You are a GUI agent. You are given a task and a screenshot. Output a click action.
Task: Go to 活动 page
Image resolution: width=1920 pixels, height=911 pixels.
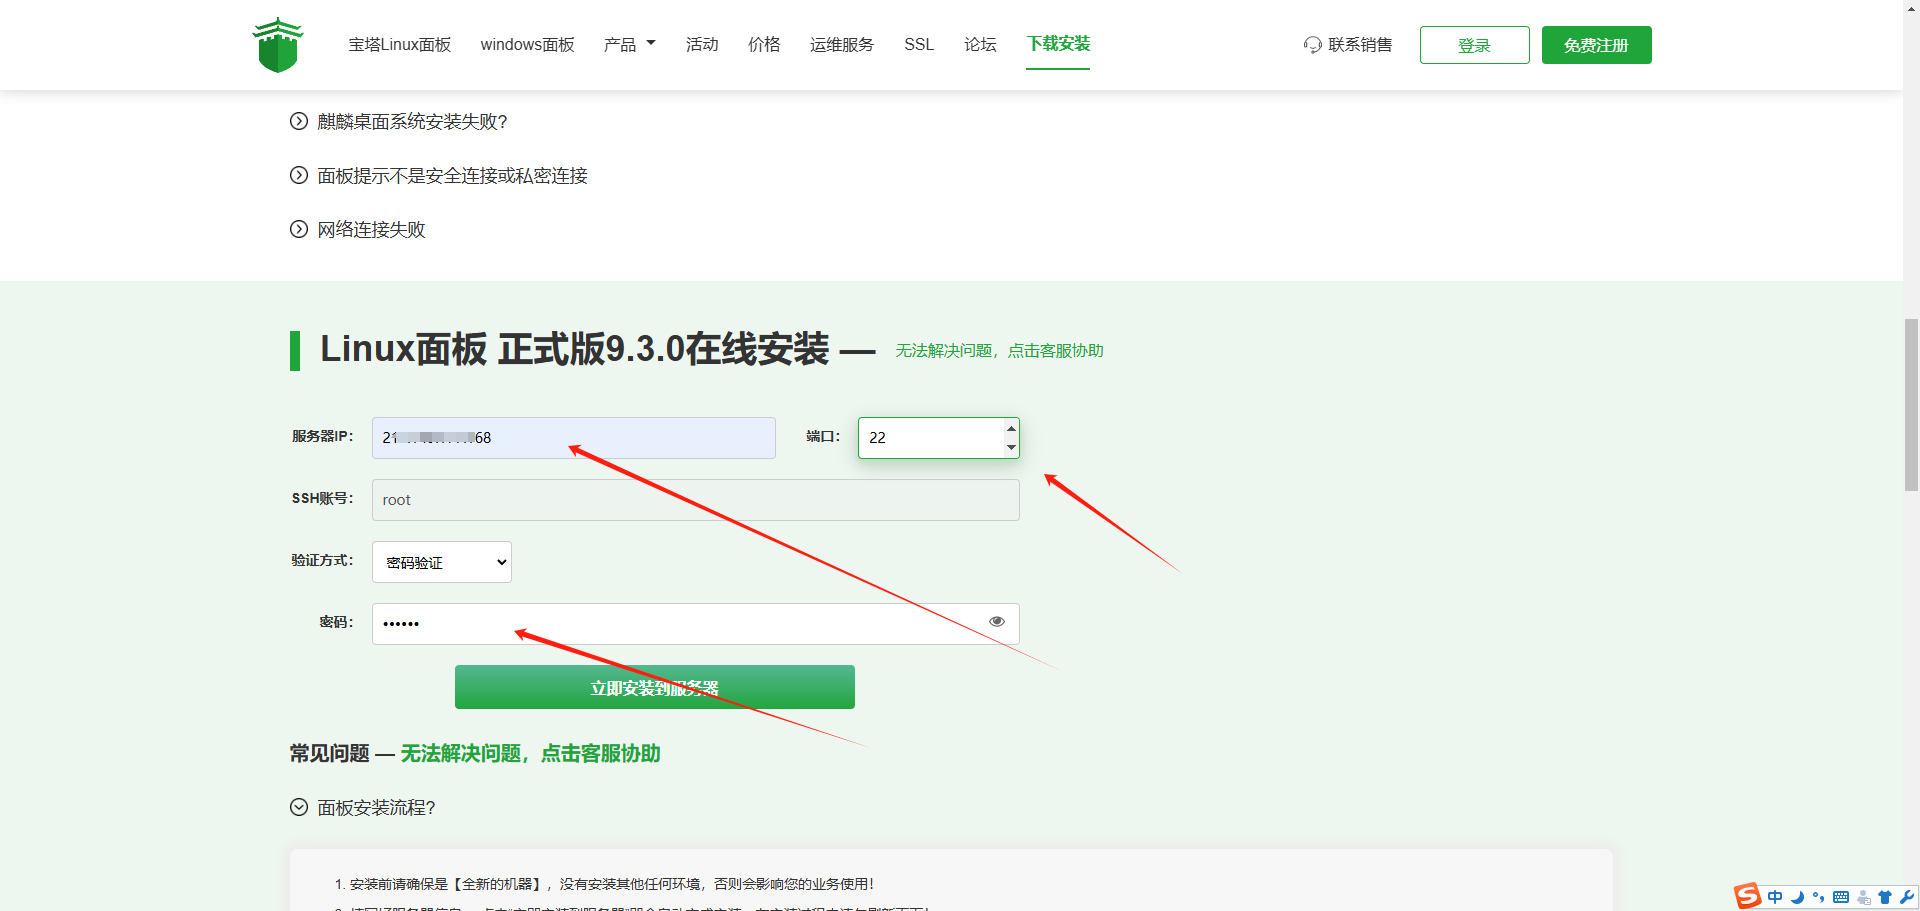(x=702, y=45)
